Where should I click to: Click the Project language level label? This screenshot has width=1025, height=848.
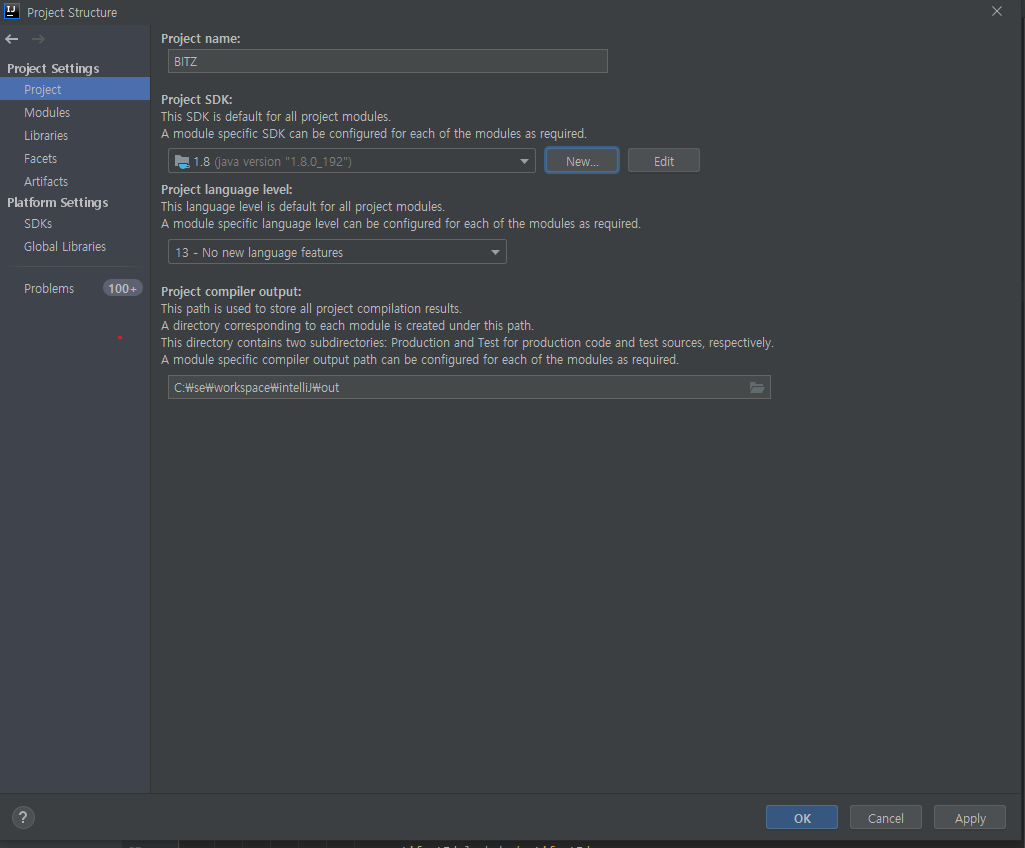pyautogui.click(x=226, y=189)
